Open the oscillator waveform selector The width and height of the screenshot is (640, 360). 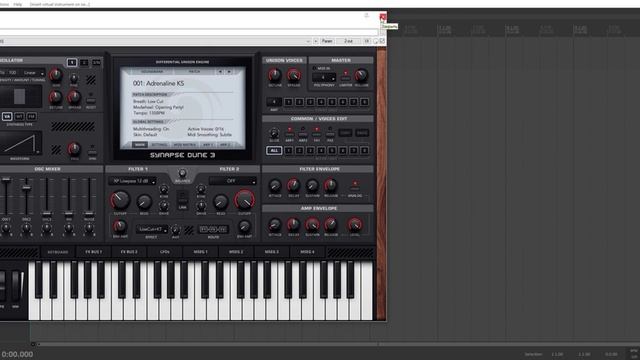20,143
